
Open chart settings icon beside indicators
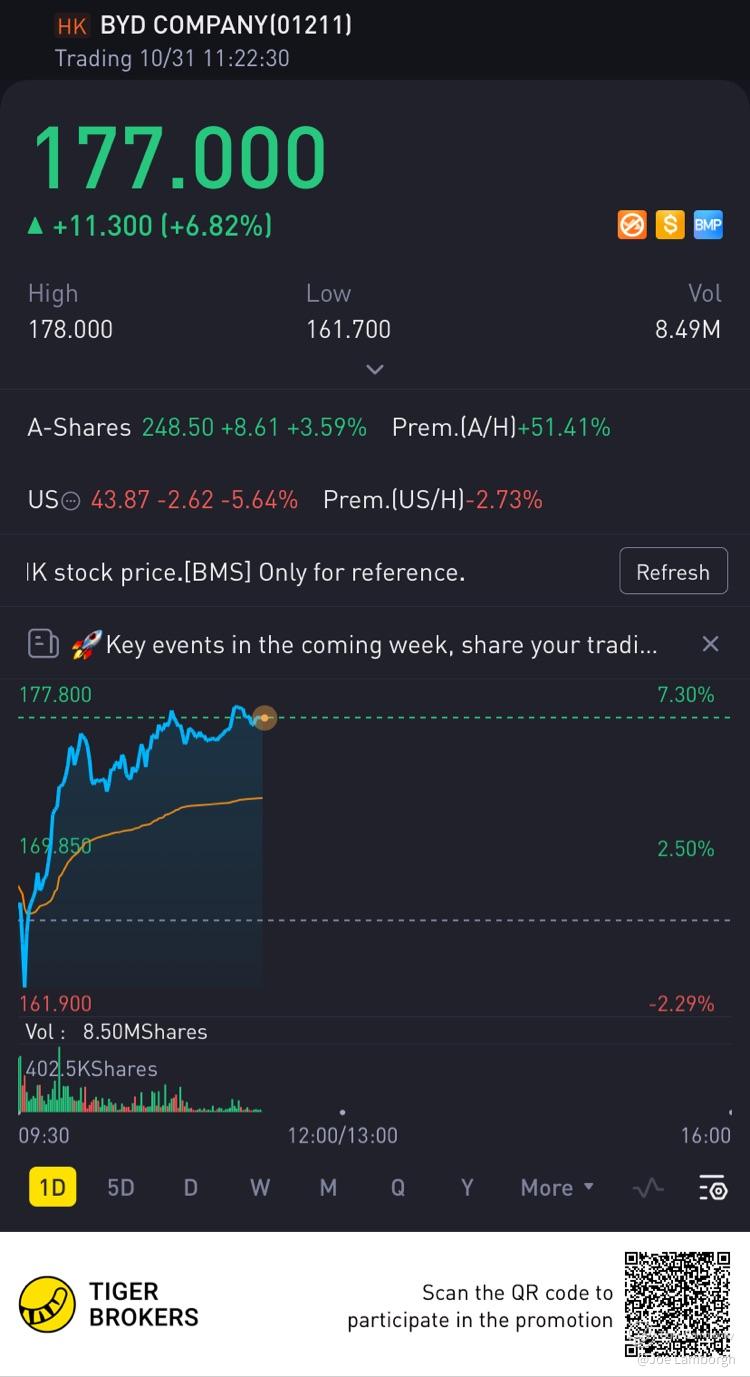click(x=712, y=1188)
